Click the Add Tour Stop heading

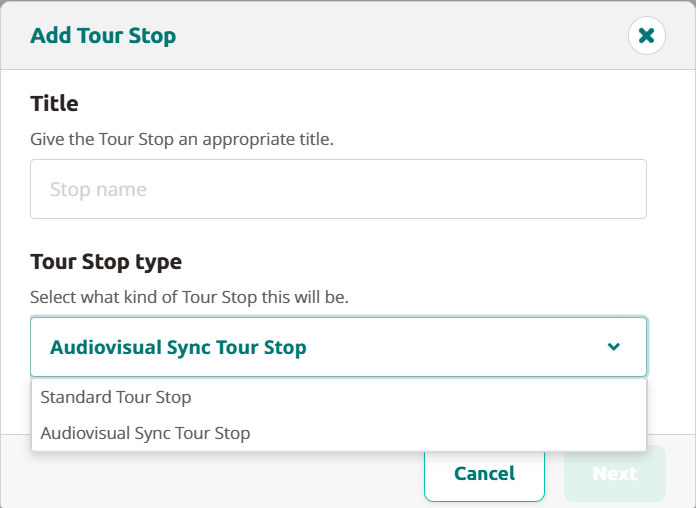pyautogui.click(x=103, y=36)
